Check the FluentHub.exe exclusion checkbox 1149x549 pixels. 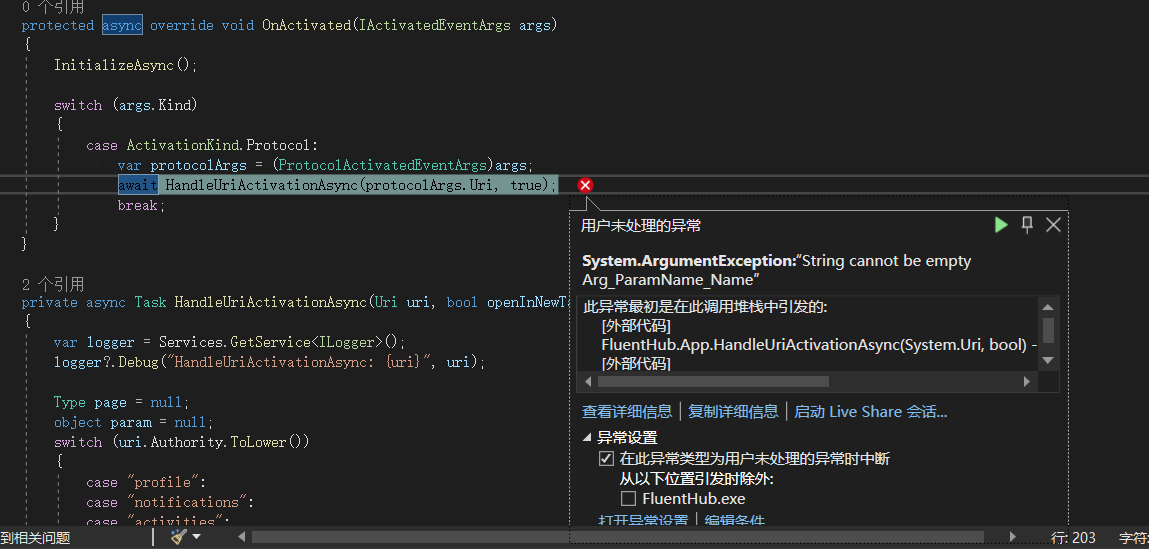point(628,499)
